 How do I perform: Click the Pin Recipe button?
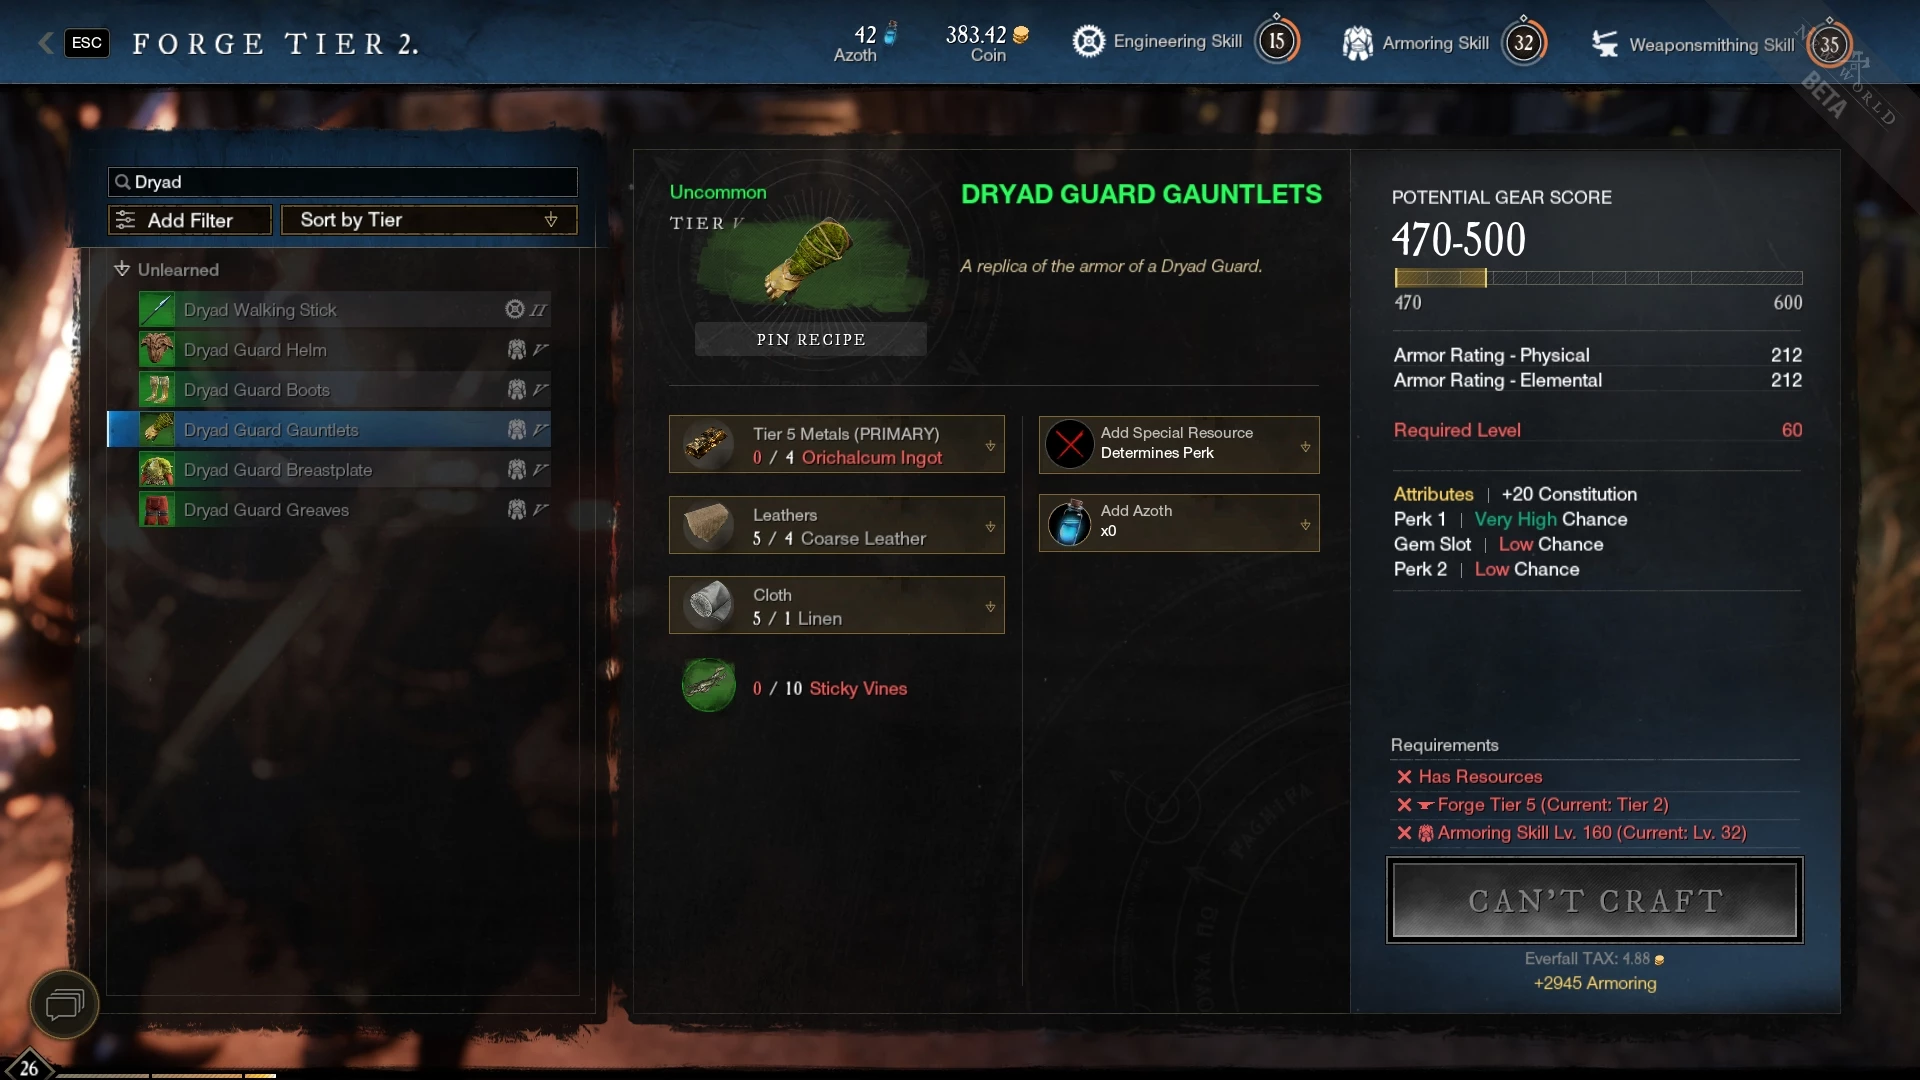[x=811, y=339]
